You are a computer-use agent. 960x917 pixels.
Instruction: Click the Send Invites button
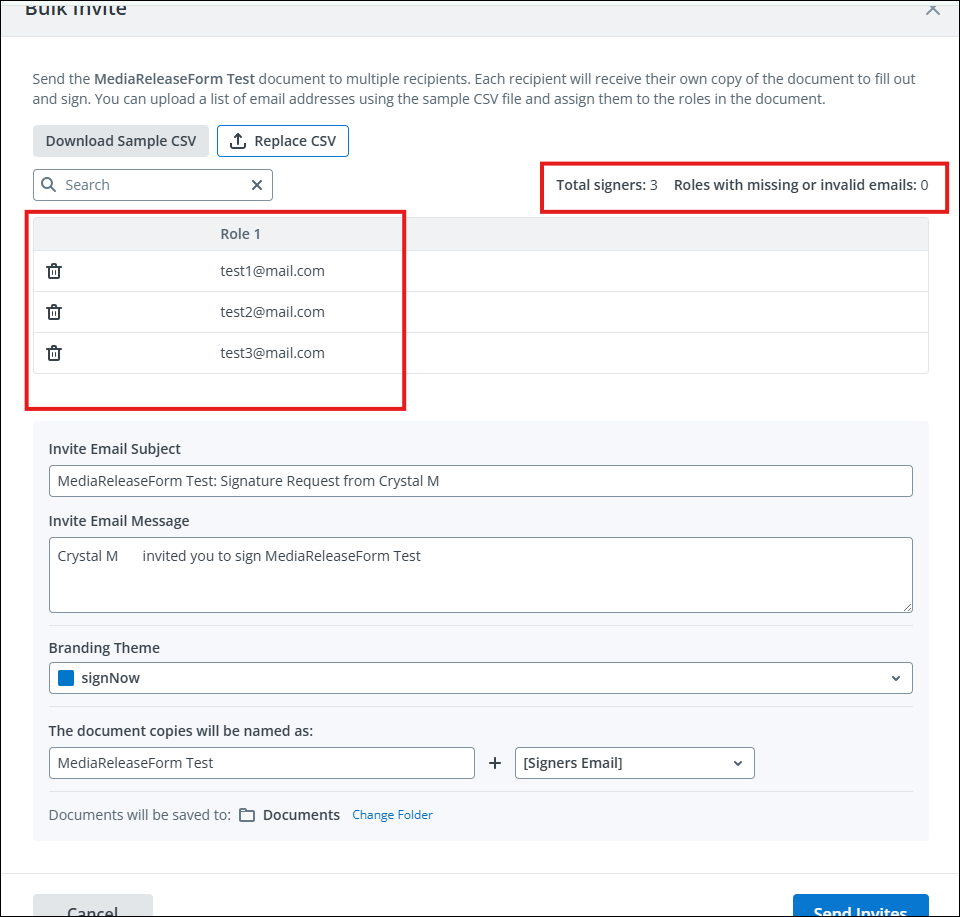860,906
